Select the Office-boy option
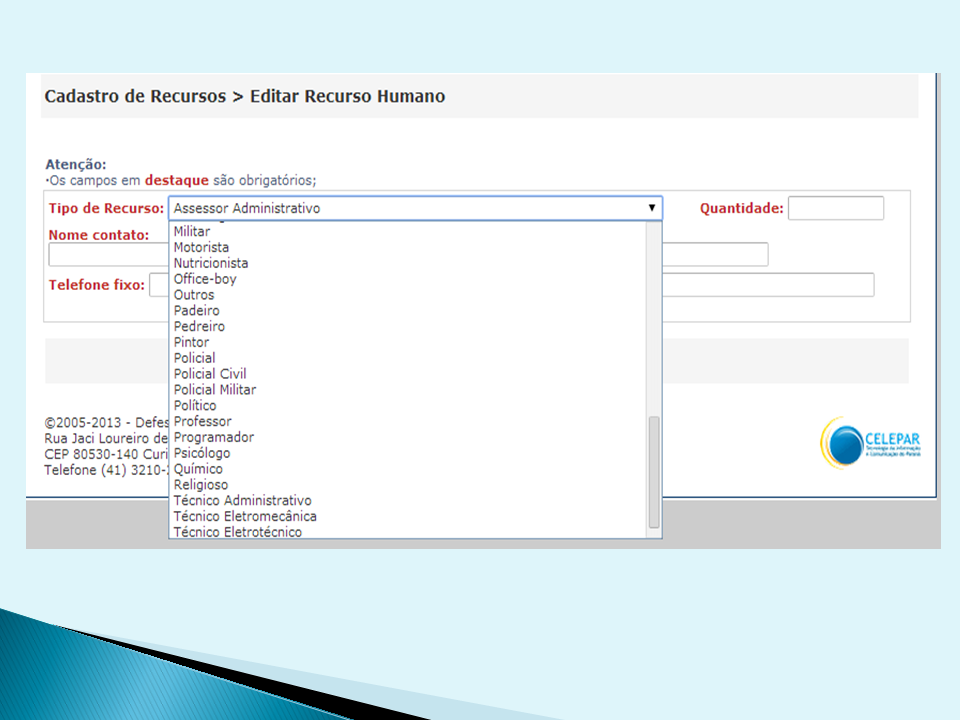The image size is (960, 720). [x=205, y=279]
